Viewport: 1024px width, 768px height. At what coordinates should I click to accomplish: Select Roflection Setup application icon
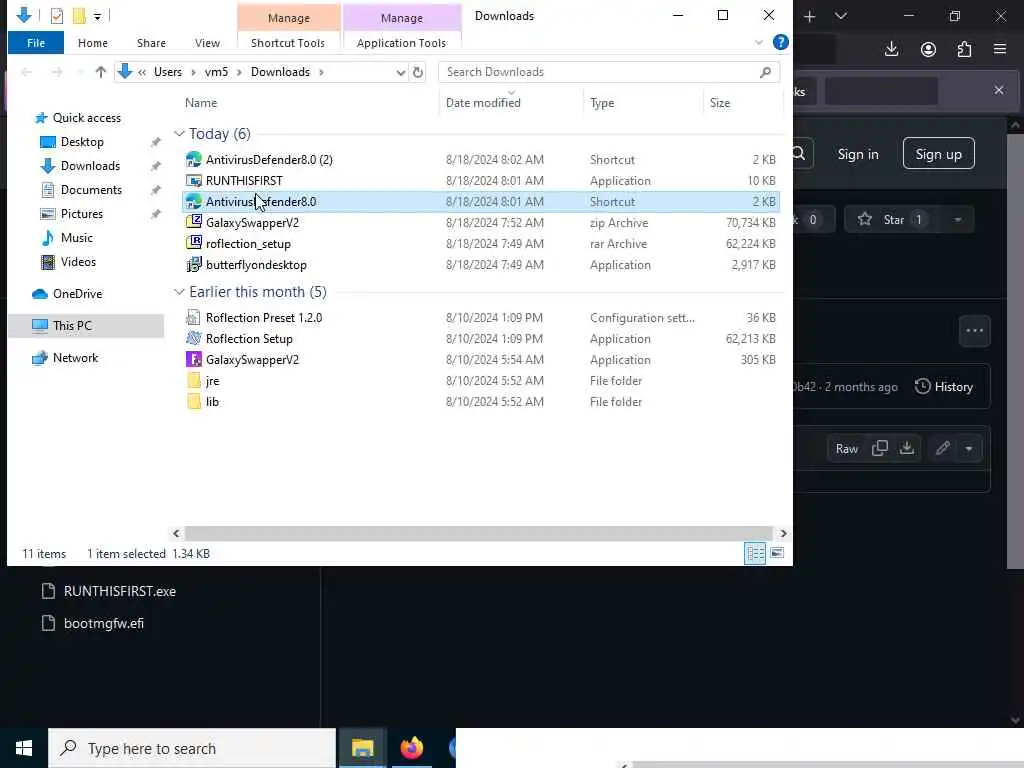pos(194,338)
